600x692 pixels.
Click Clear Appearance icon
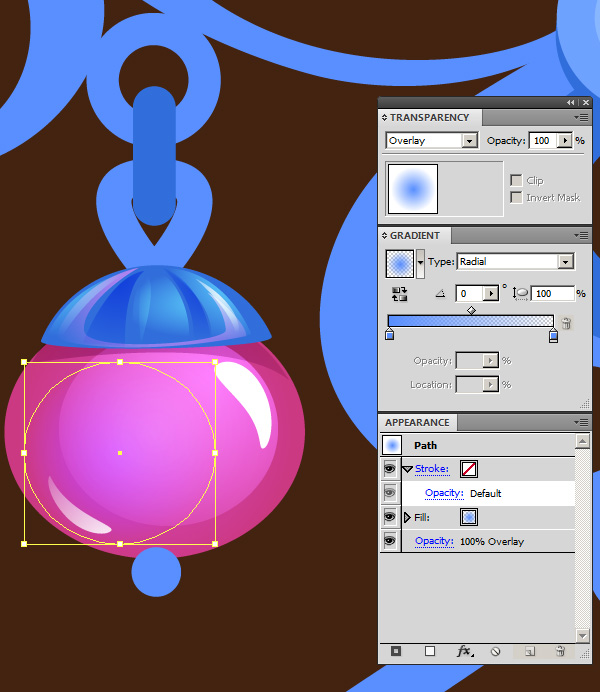[x=495, y=651]
